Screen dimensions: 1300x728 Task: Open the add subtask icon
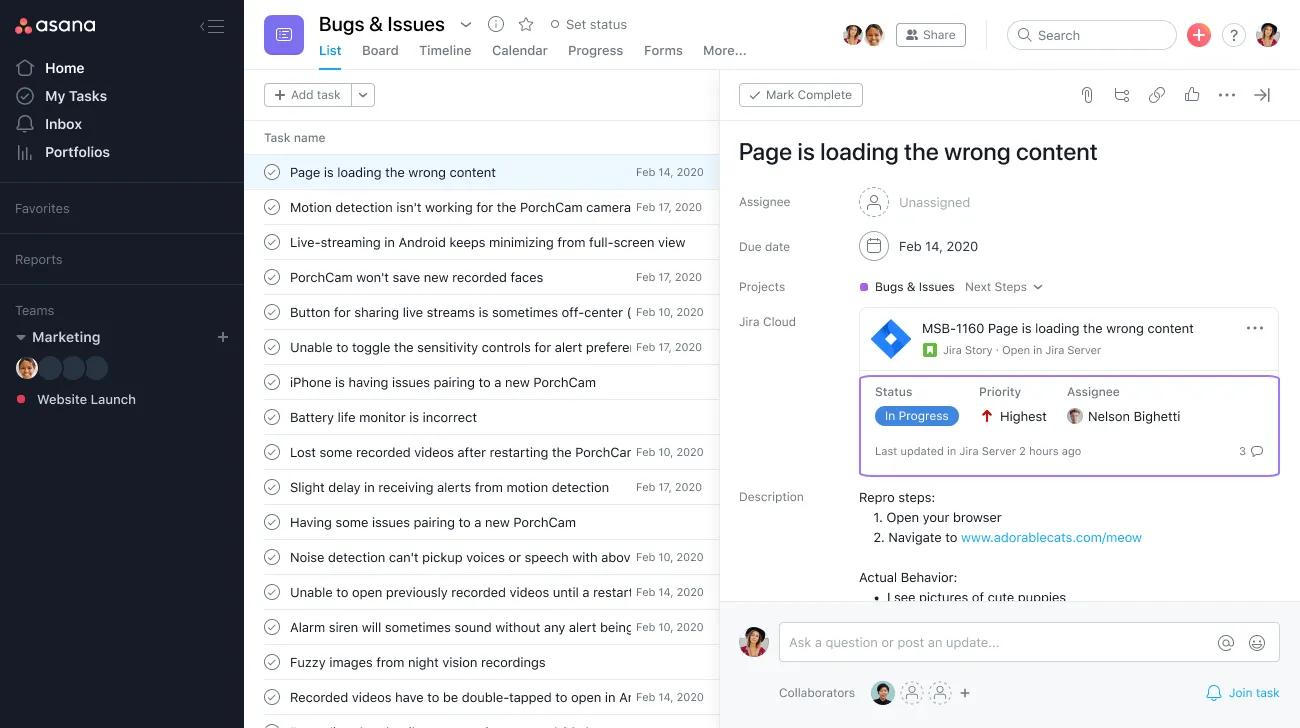(x=1121, y=94)
